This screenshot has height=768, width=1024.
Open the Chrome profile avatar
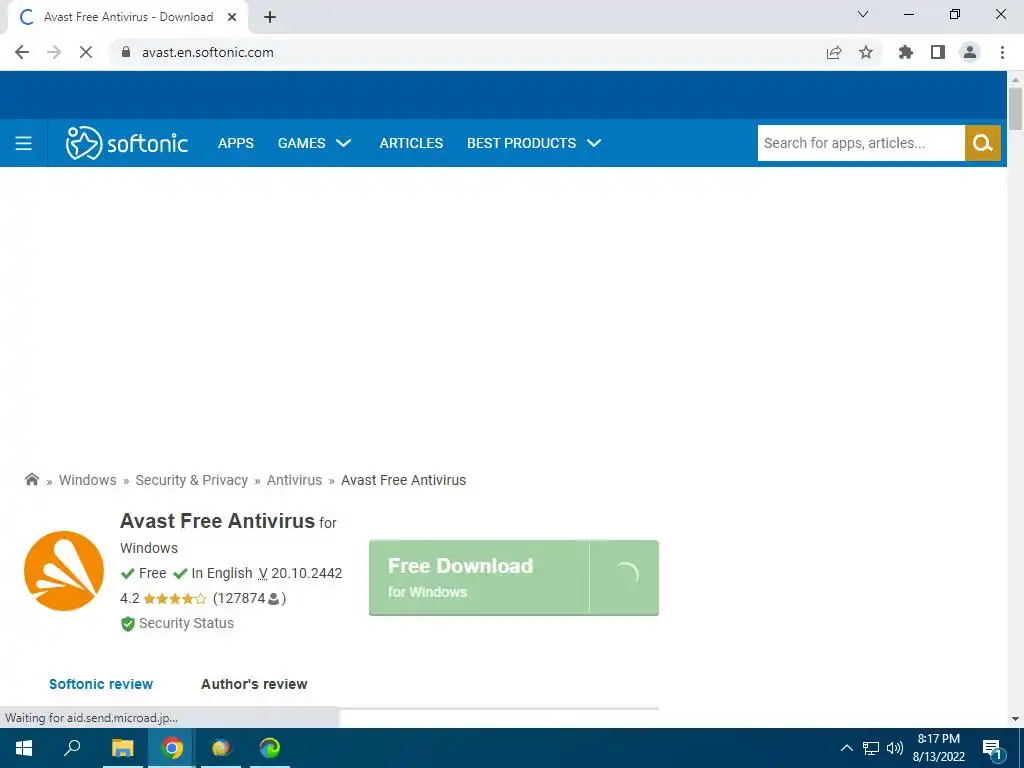coord(970,52)
